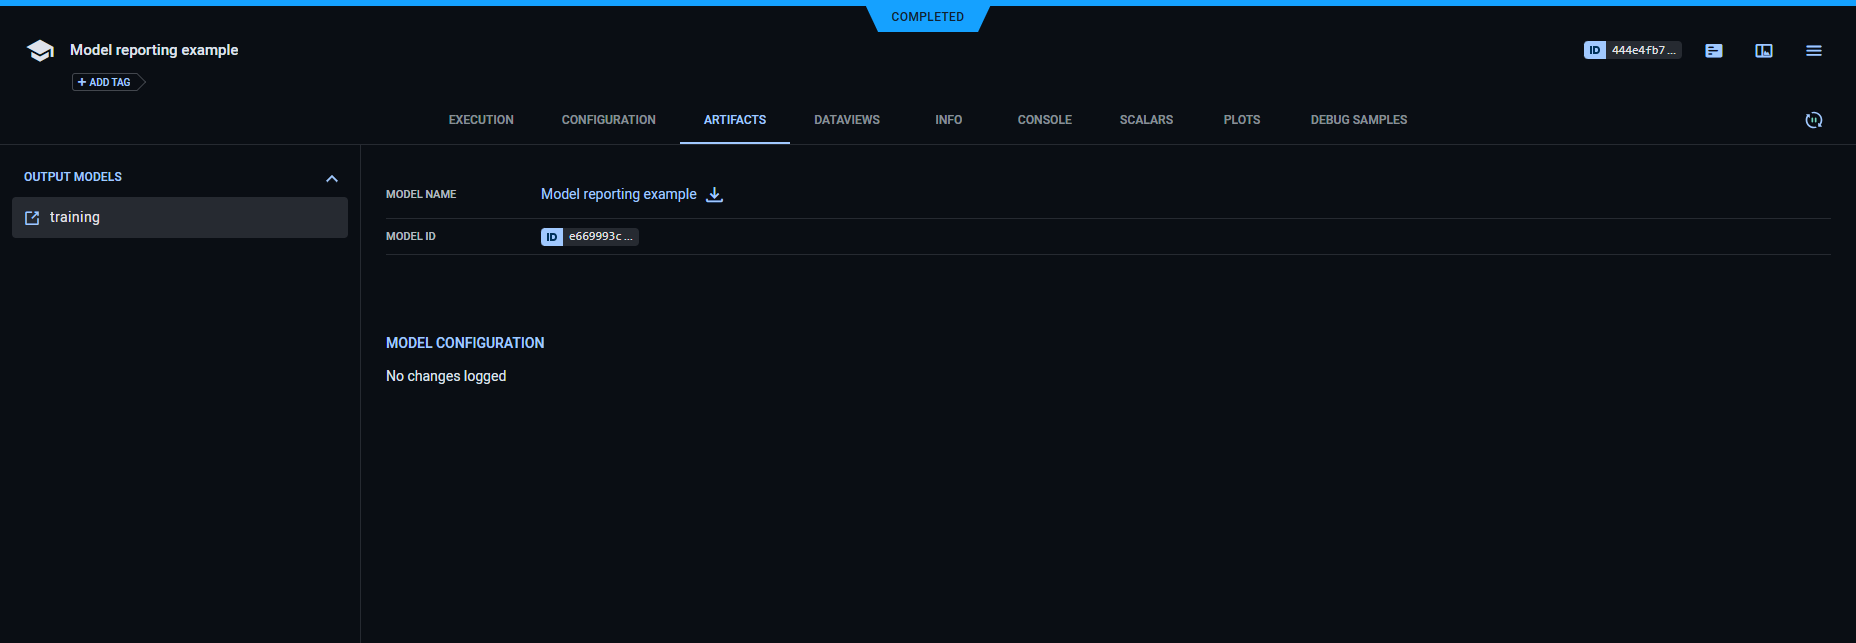This screenshot has width=1856, height=643.
Task: Open the Model reporting example model link
Action: tap(618, 194)
